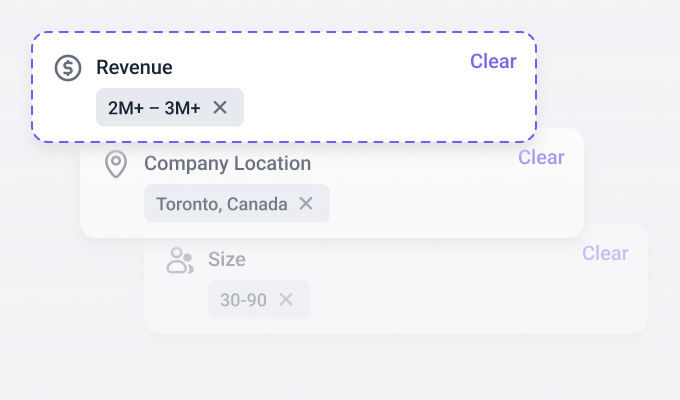Select the 2M+ – 3M+ revenue tag
The width and height of the screenshot is (680, 400).
coord(154,108)
